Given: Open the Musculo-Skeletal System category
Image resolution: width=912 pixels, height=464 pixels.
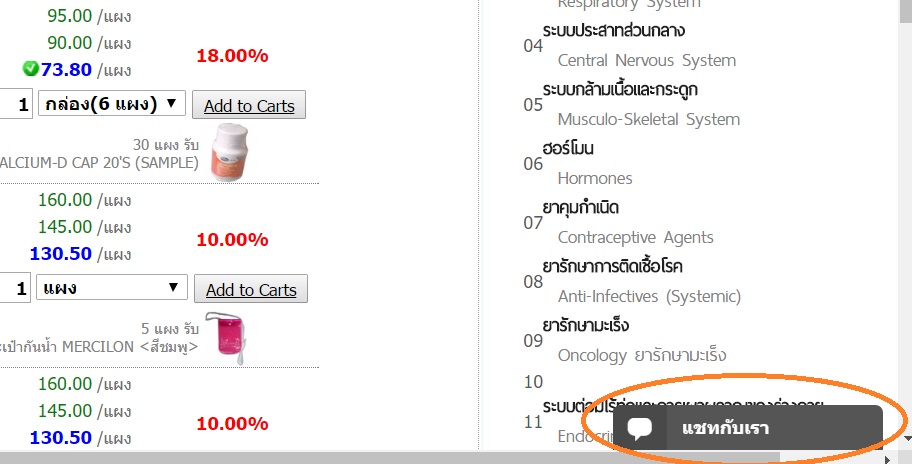Looking at the screenshot, I should pos(649,119).
